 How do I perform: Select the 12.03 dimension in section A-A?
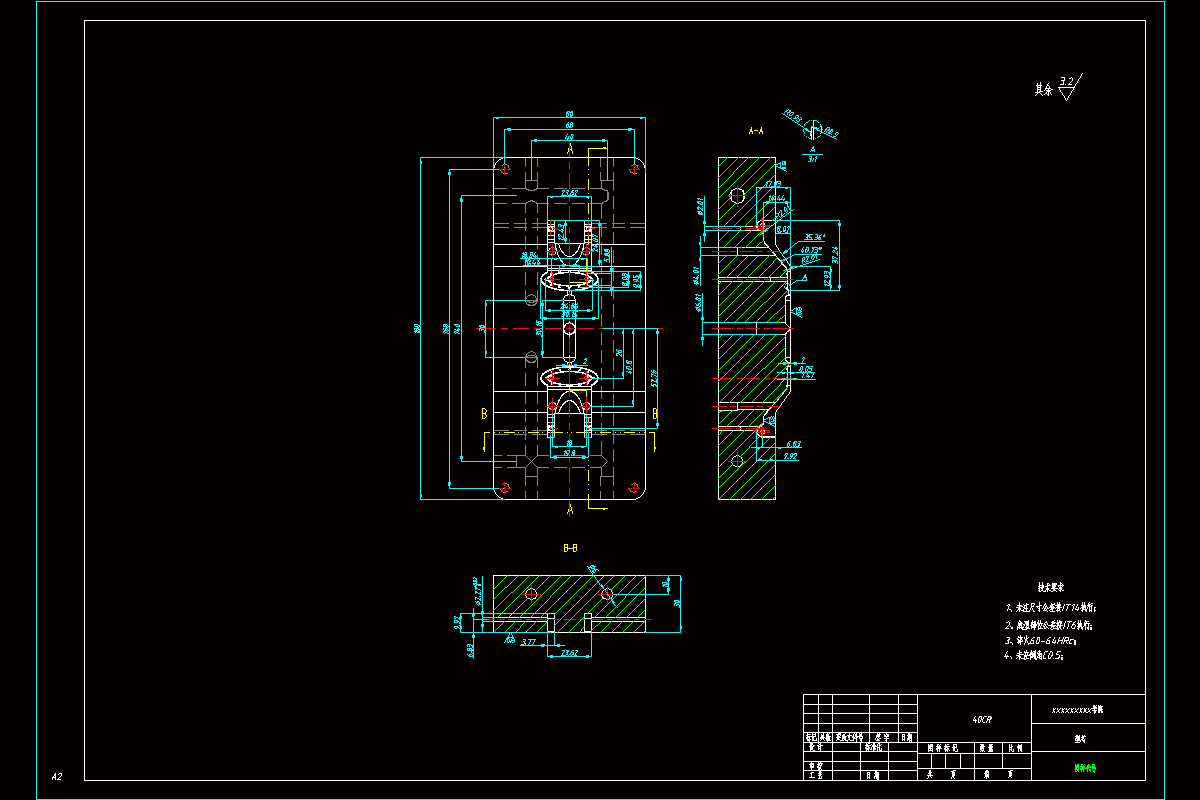click(828, 278)
